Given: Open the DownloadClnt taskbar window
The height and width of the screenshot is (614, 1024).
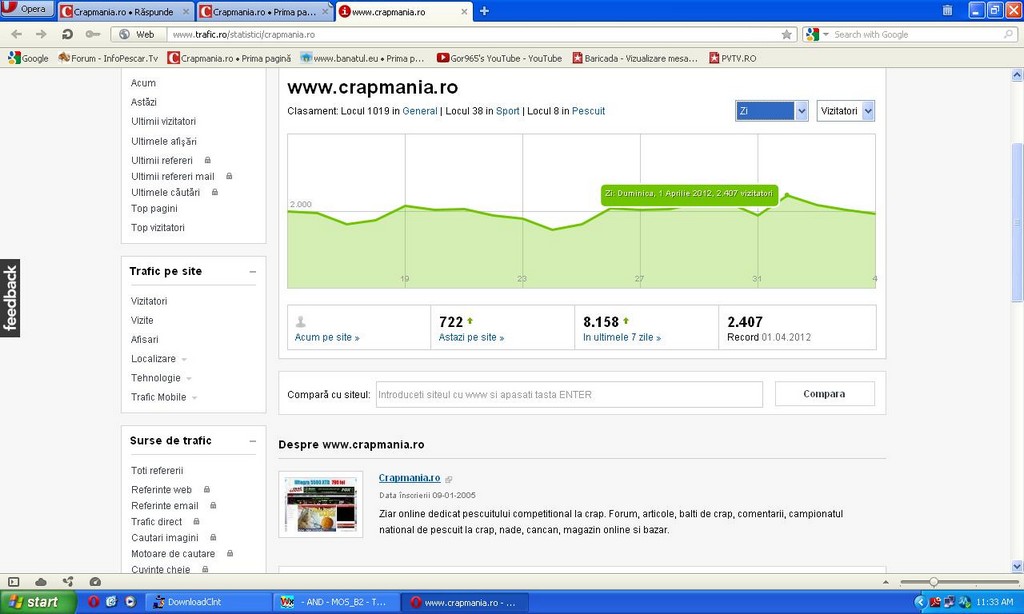Looking at the screenshot, I should coord(207,602).
